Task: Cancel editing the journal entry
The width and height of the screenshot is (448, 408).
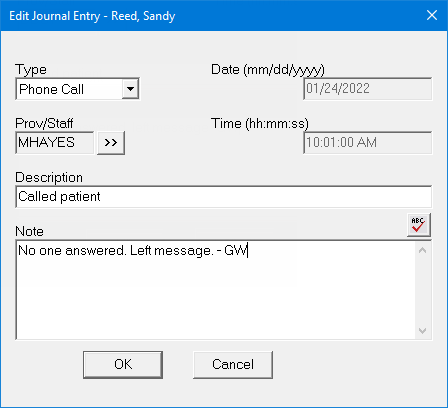Action: click(233, 365)
